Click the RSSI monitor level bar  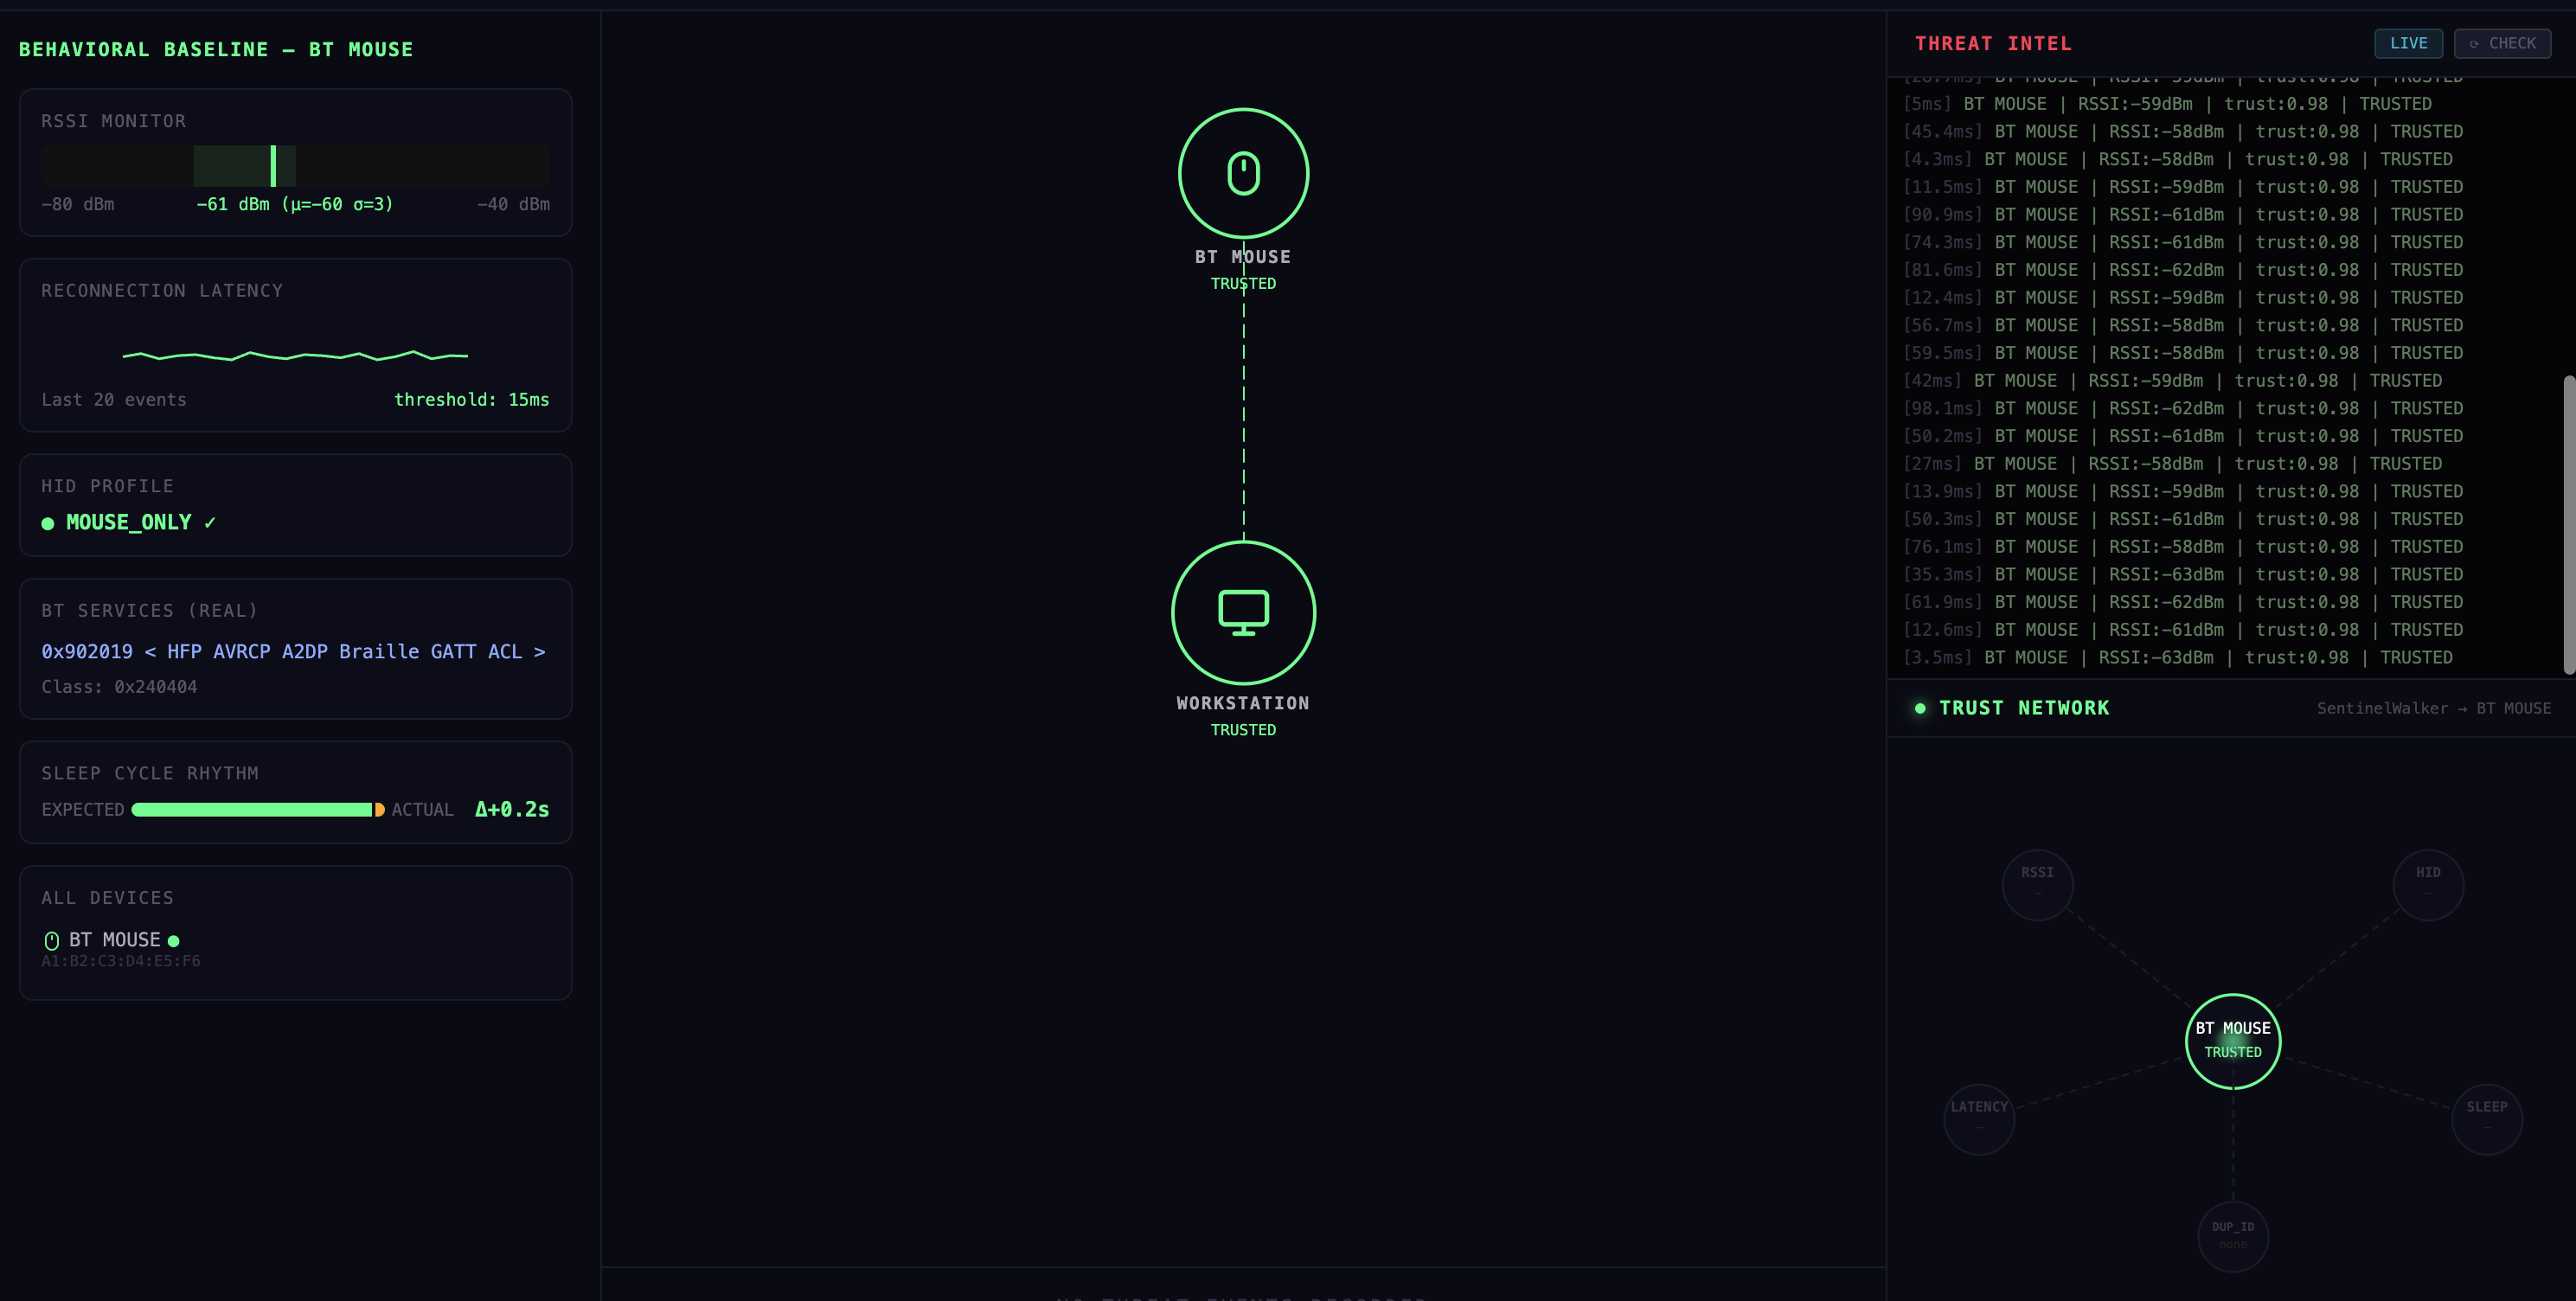click(295, 166)
